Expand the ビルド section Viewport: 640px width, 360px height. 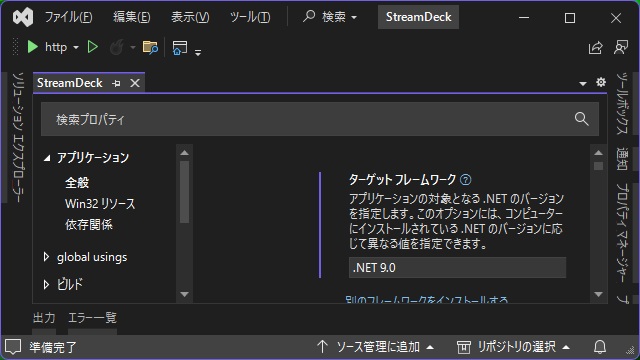(x=47, y=284)
